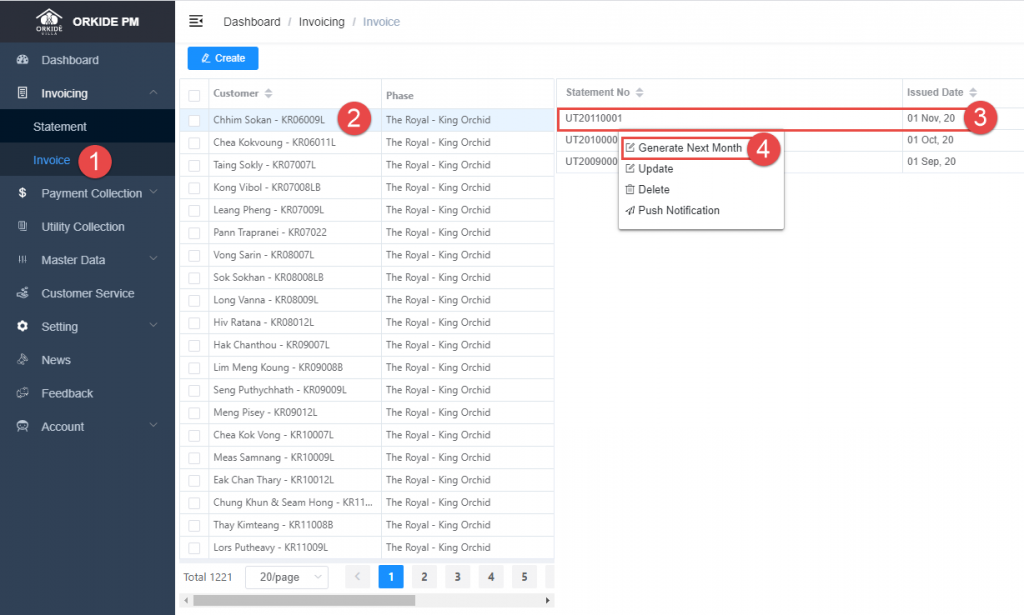Go to page 3 of the customer list
The image size is (1024, 615).
457,576
